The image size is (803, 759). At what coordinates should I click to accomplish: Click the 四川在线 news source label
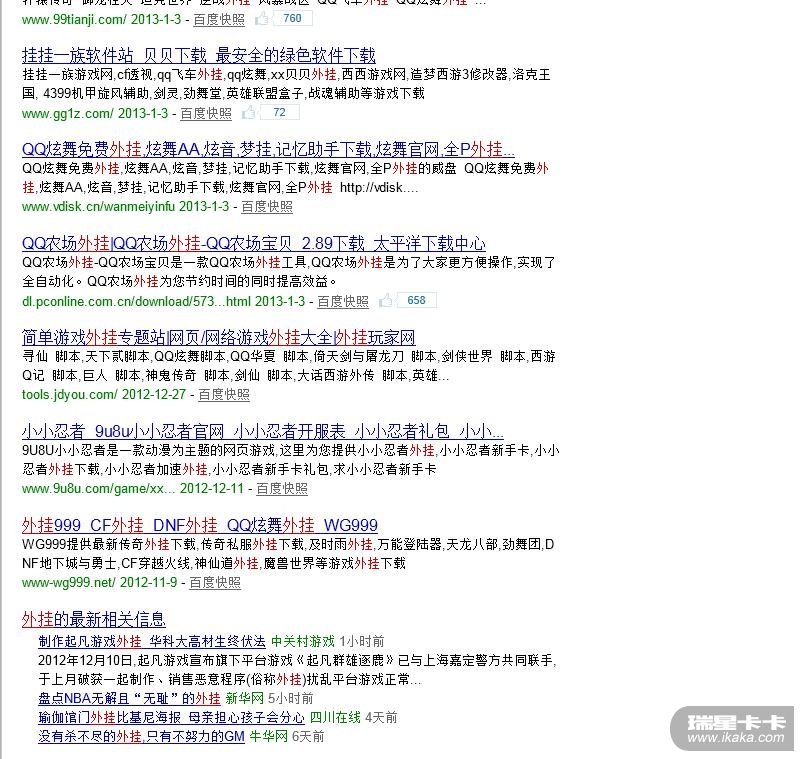335,718
